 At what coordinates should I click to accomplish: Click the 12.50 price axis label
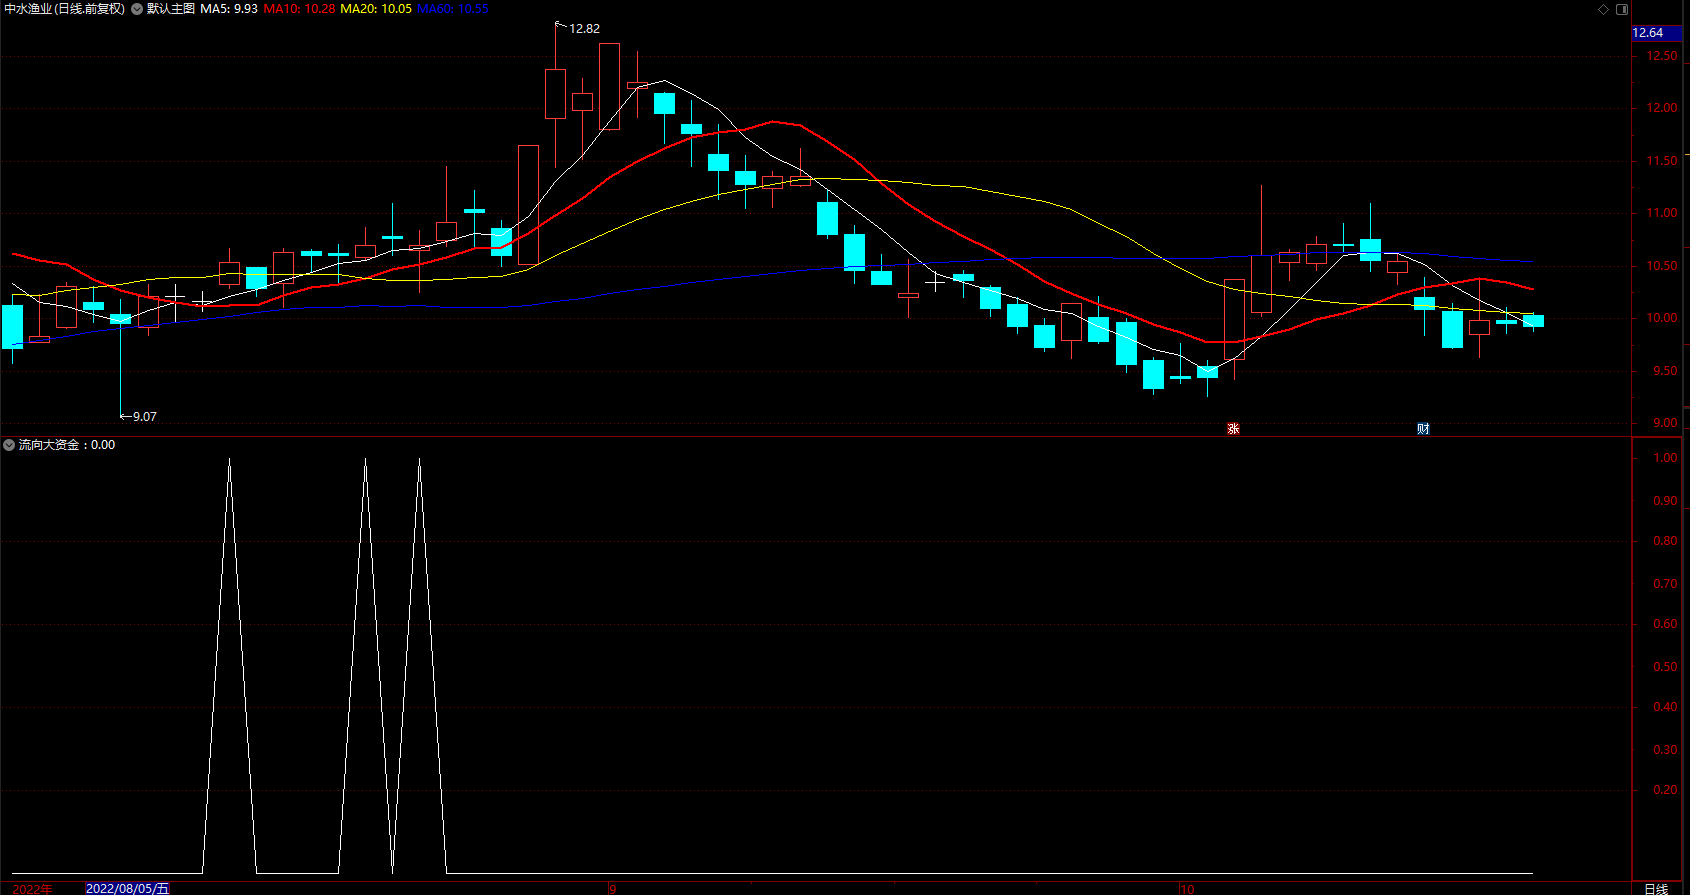[x=1662, y=56]
